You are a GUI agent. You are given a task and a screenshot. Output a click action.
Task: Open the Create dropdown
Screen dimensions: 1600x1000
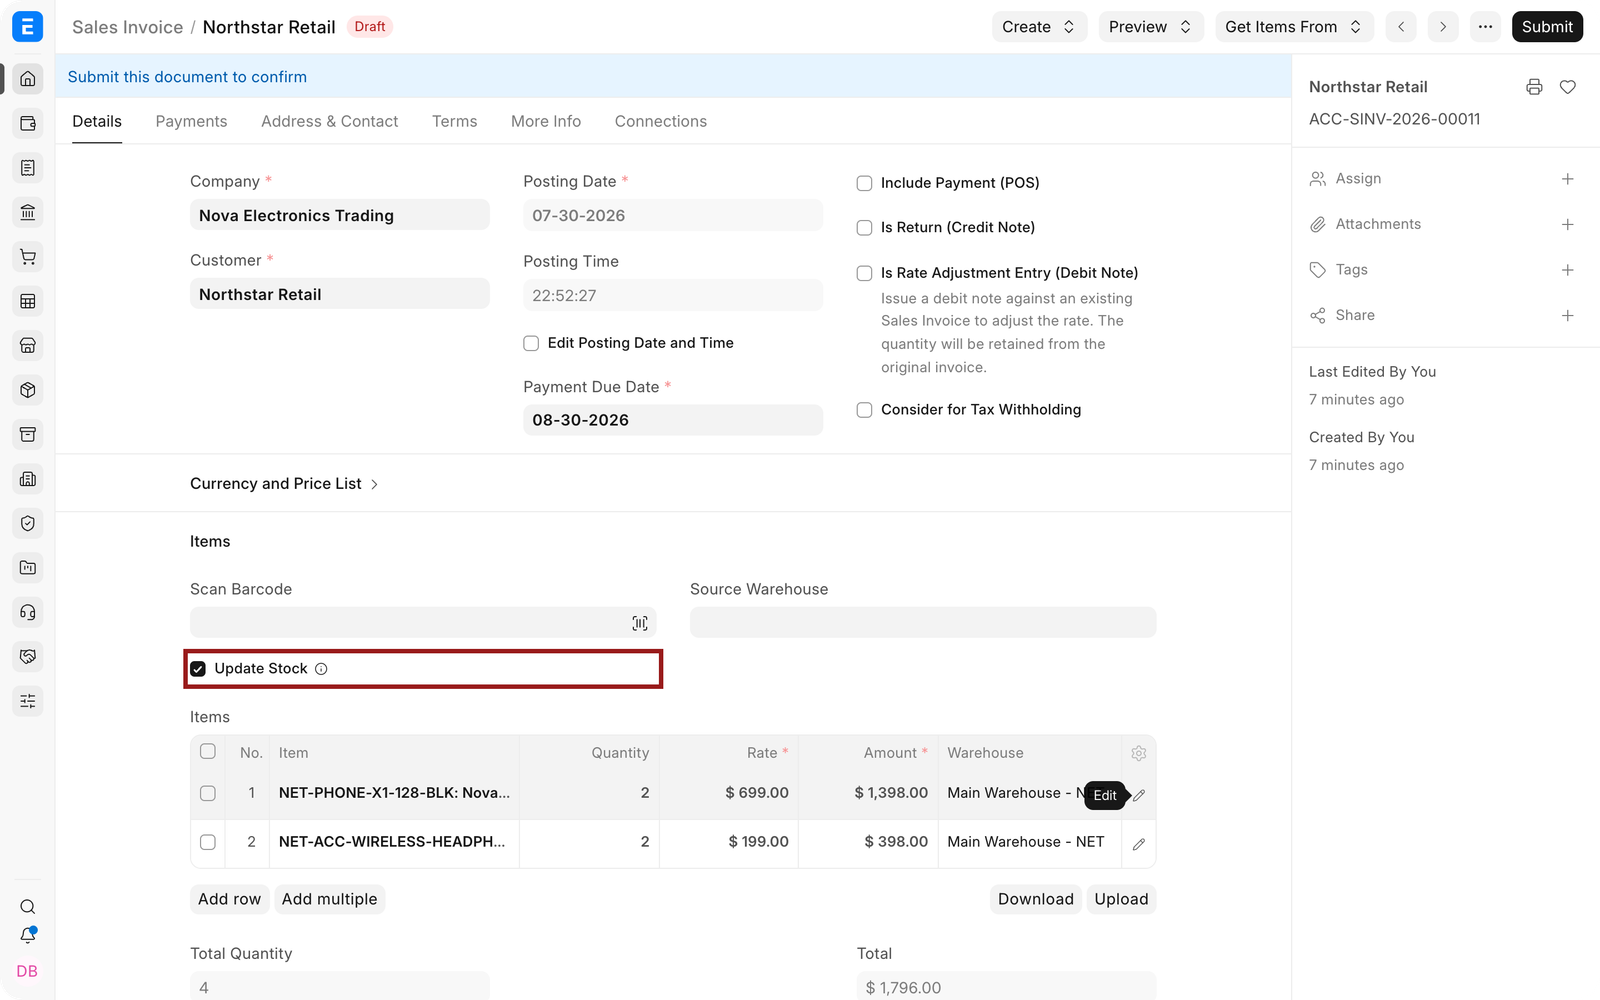click(x=1039, y=27)
